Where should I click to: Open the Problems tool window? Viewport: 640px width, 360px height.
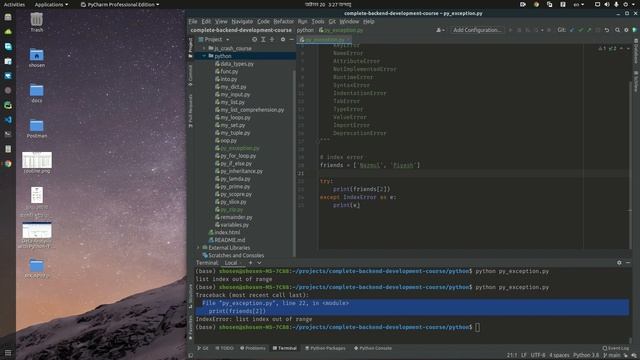click(x=253, y=348)
